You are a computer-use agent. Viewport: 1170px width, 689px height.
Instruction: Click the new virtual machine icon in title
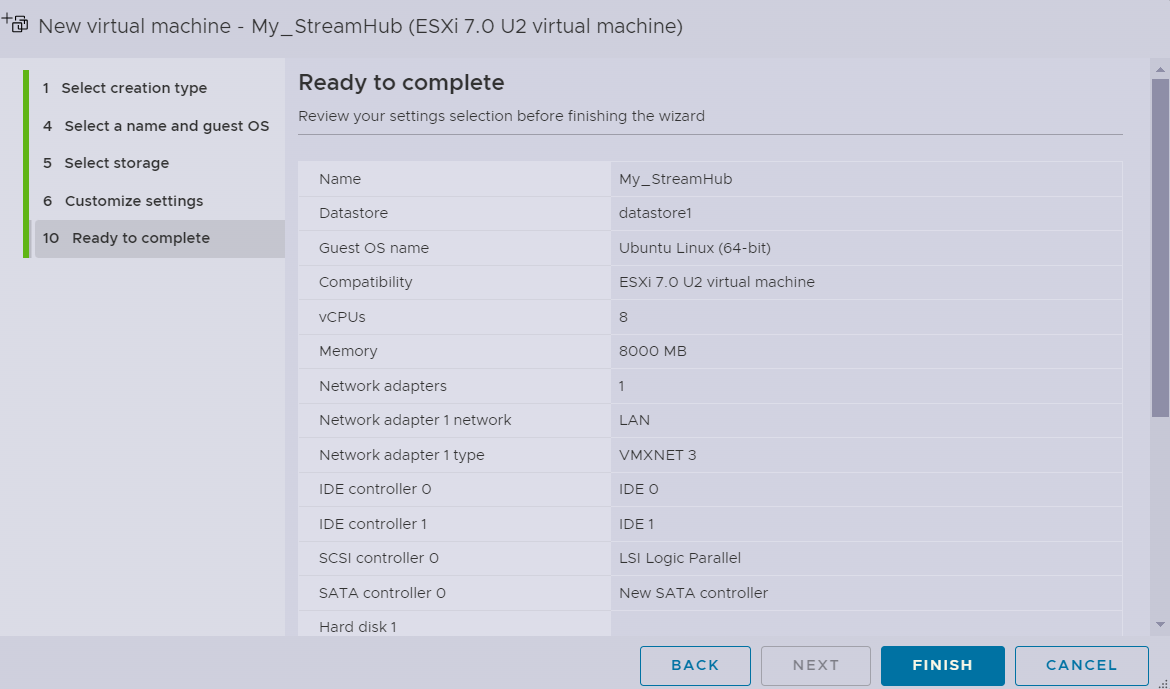coord(16,24)
